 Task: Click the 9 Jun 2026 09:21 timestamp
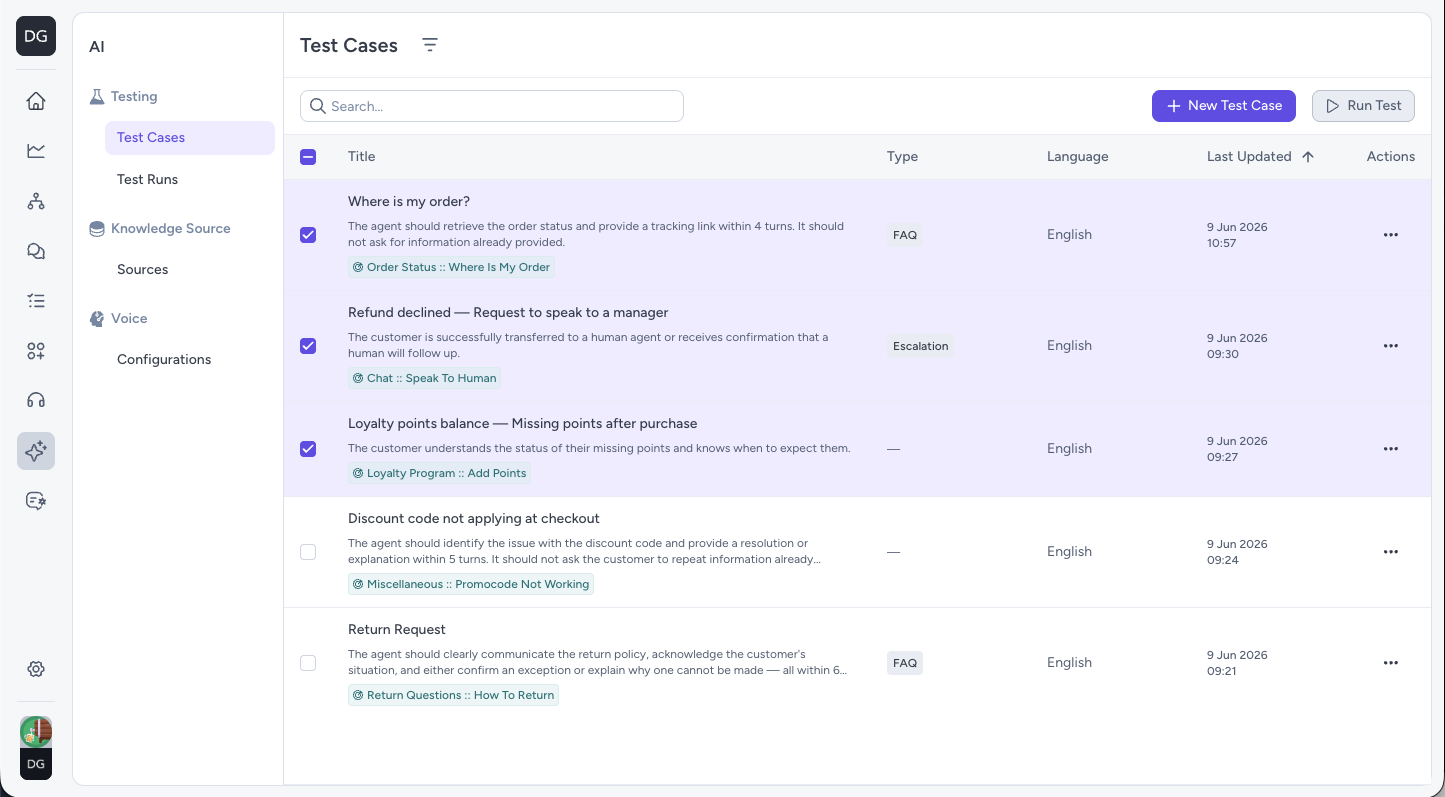[x=1237, y=663]
